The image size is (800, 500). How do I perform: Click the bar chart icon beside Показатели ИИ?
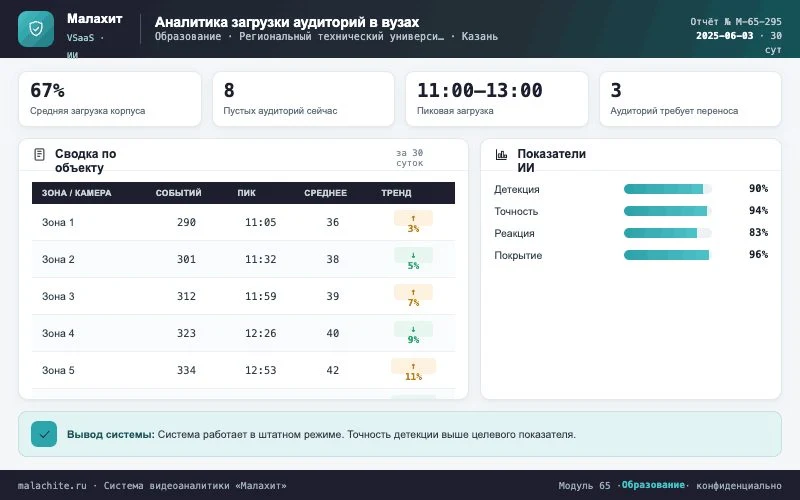pos(502,154)
